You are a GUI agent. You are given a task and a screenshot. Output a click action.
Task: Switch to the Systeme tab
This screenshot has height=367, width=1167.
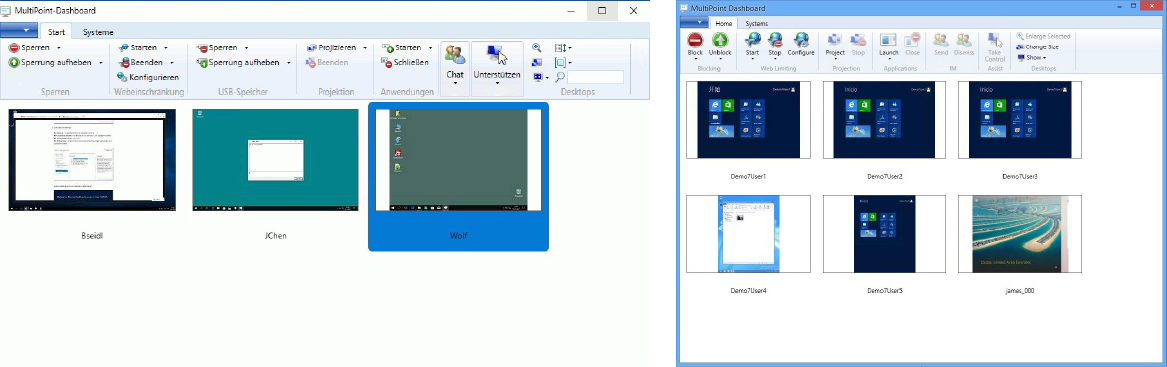(x=98, y=32)
